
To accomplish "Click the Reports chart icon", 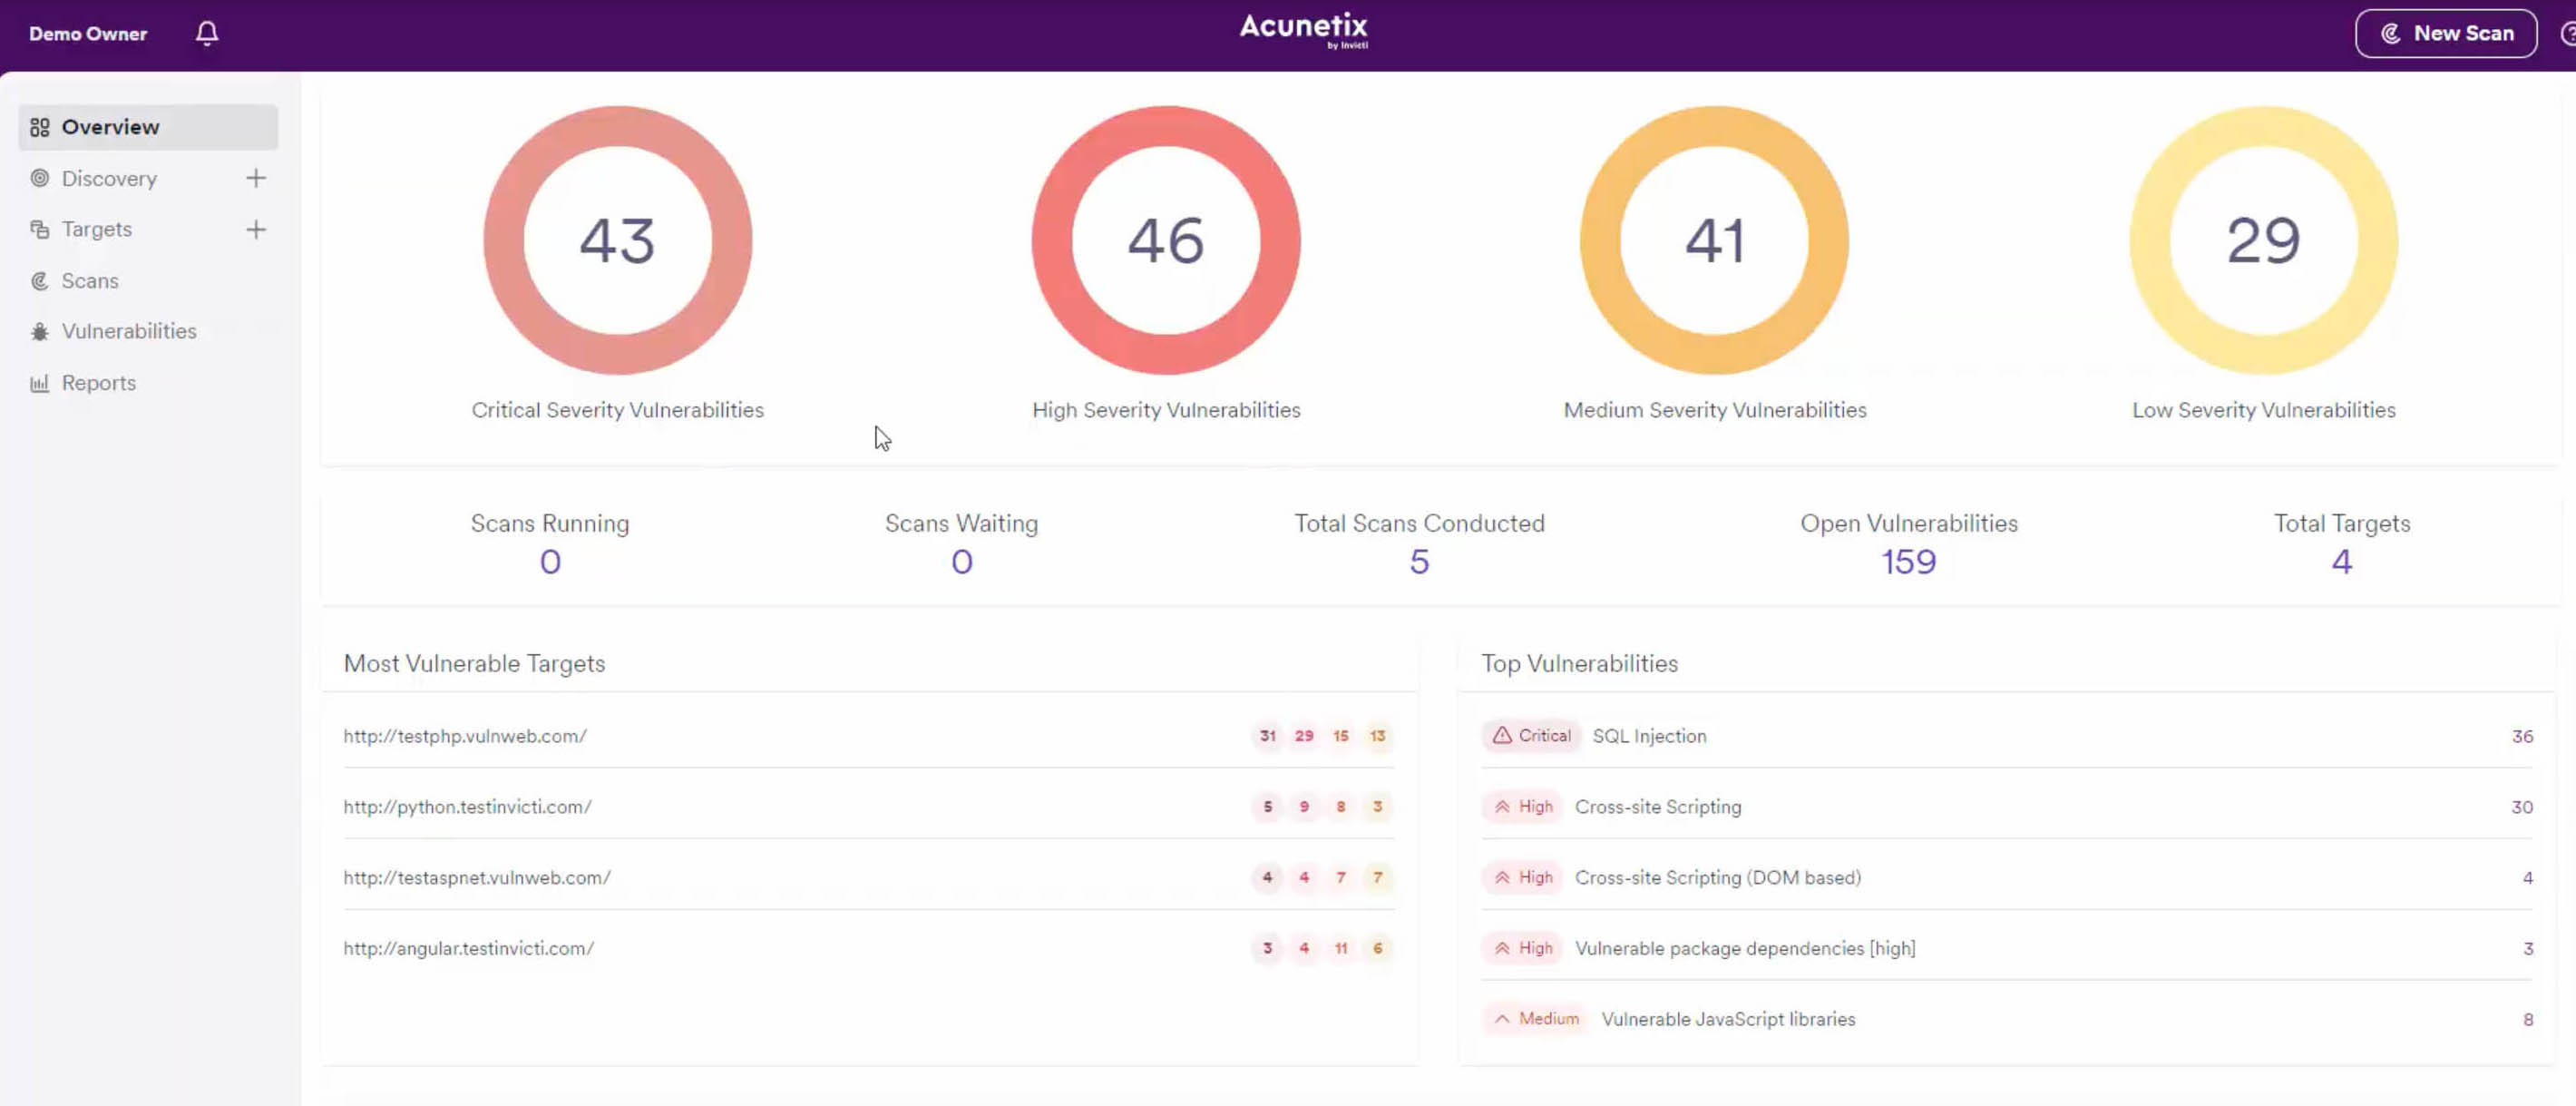I will [x=40, y=383].
